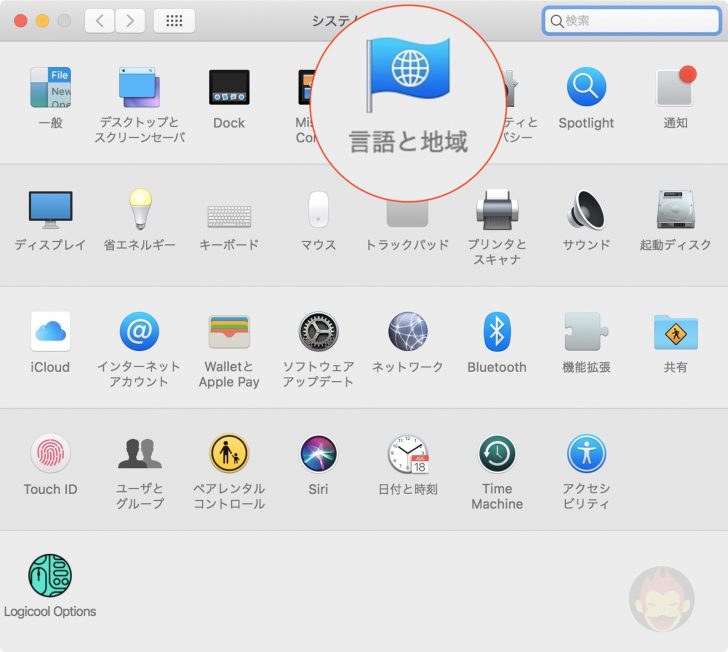
Task: Open ユーザとグループ preferences
Action: 139,454
